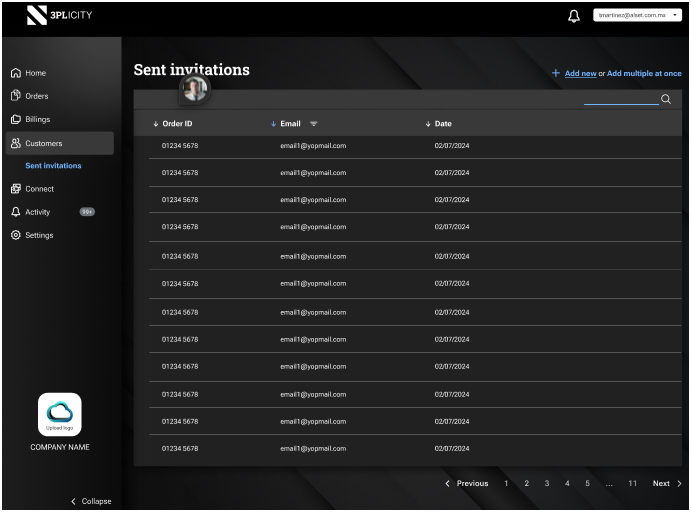Open the notifications bell in header
The height and width of the screenshot is (512, 691).
click(574, 16)
